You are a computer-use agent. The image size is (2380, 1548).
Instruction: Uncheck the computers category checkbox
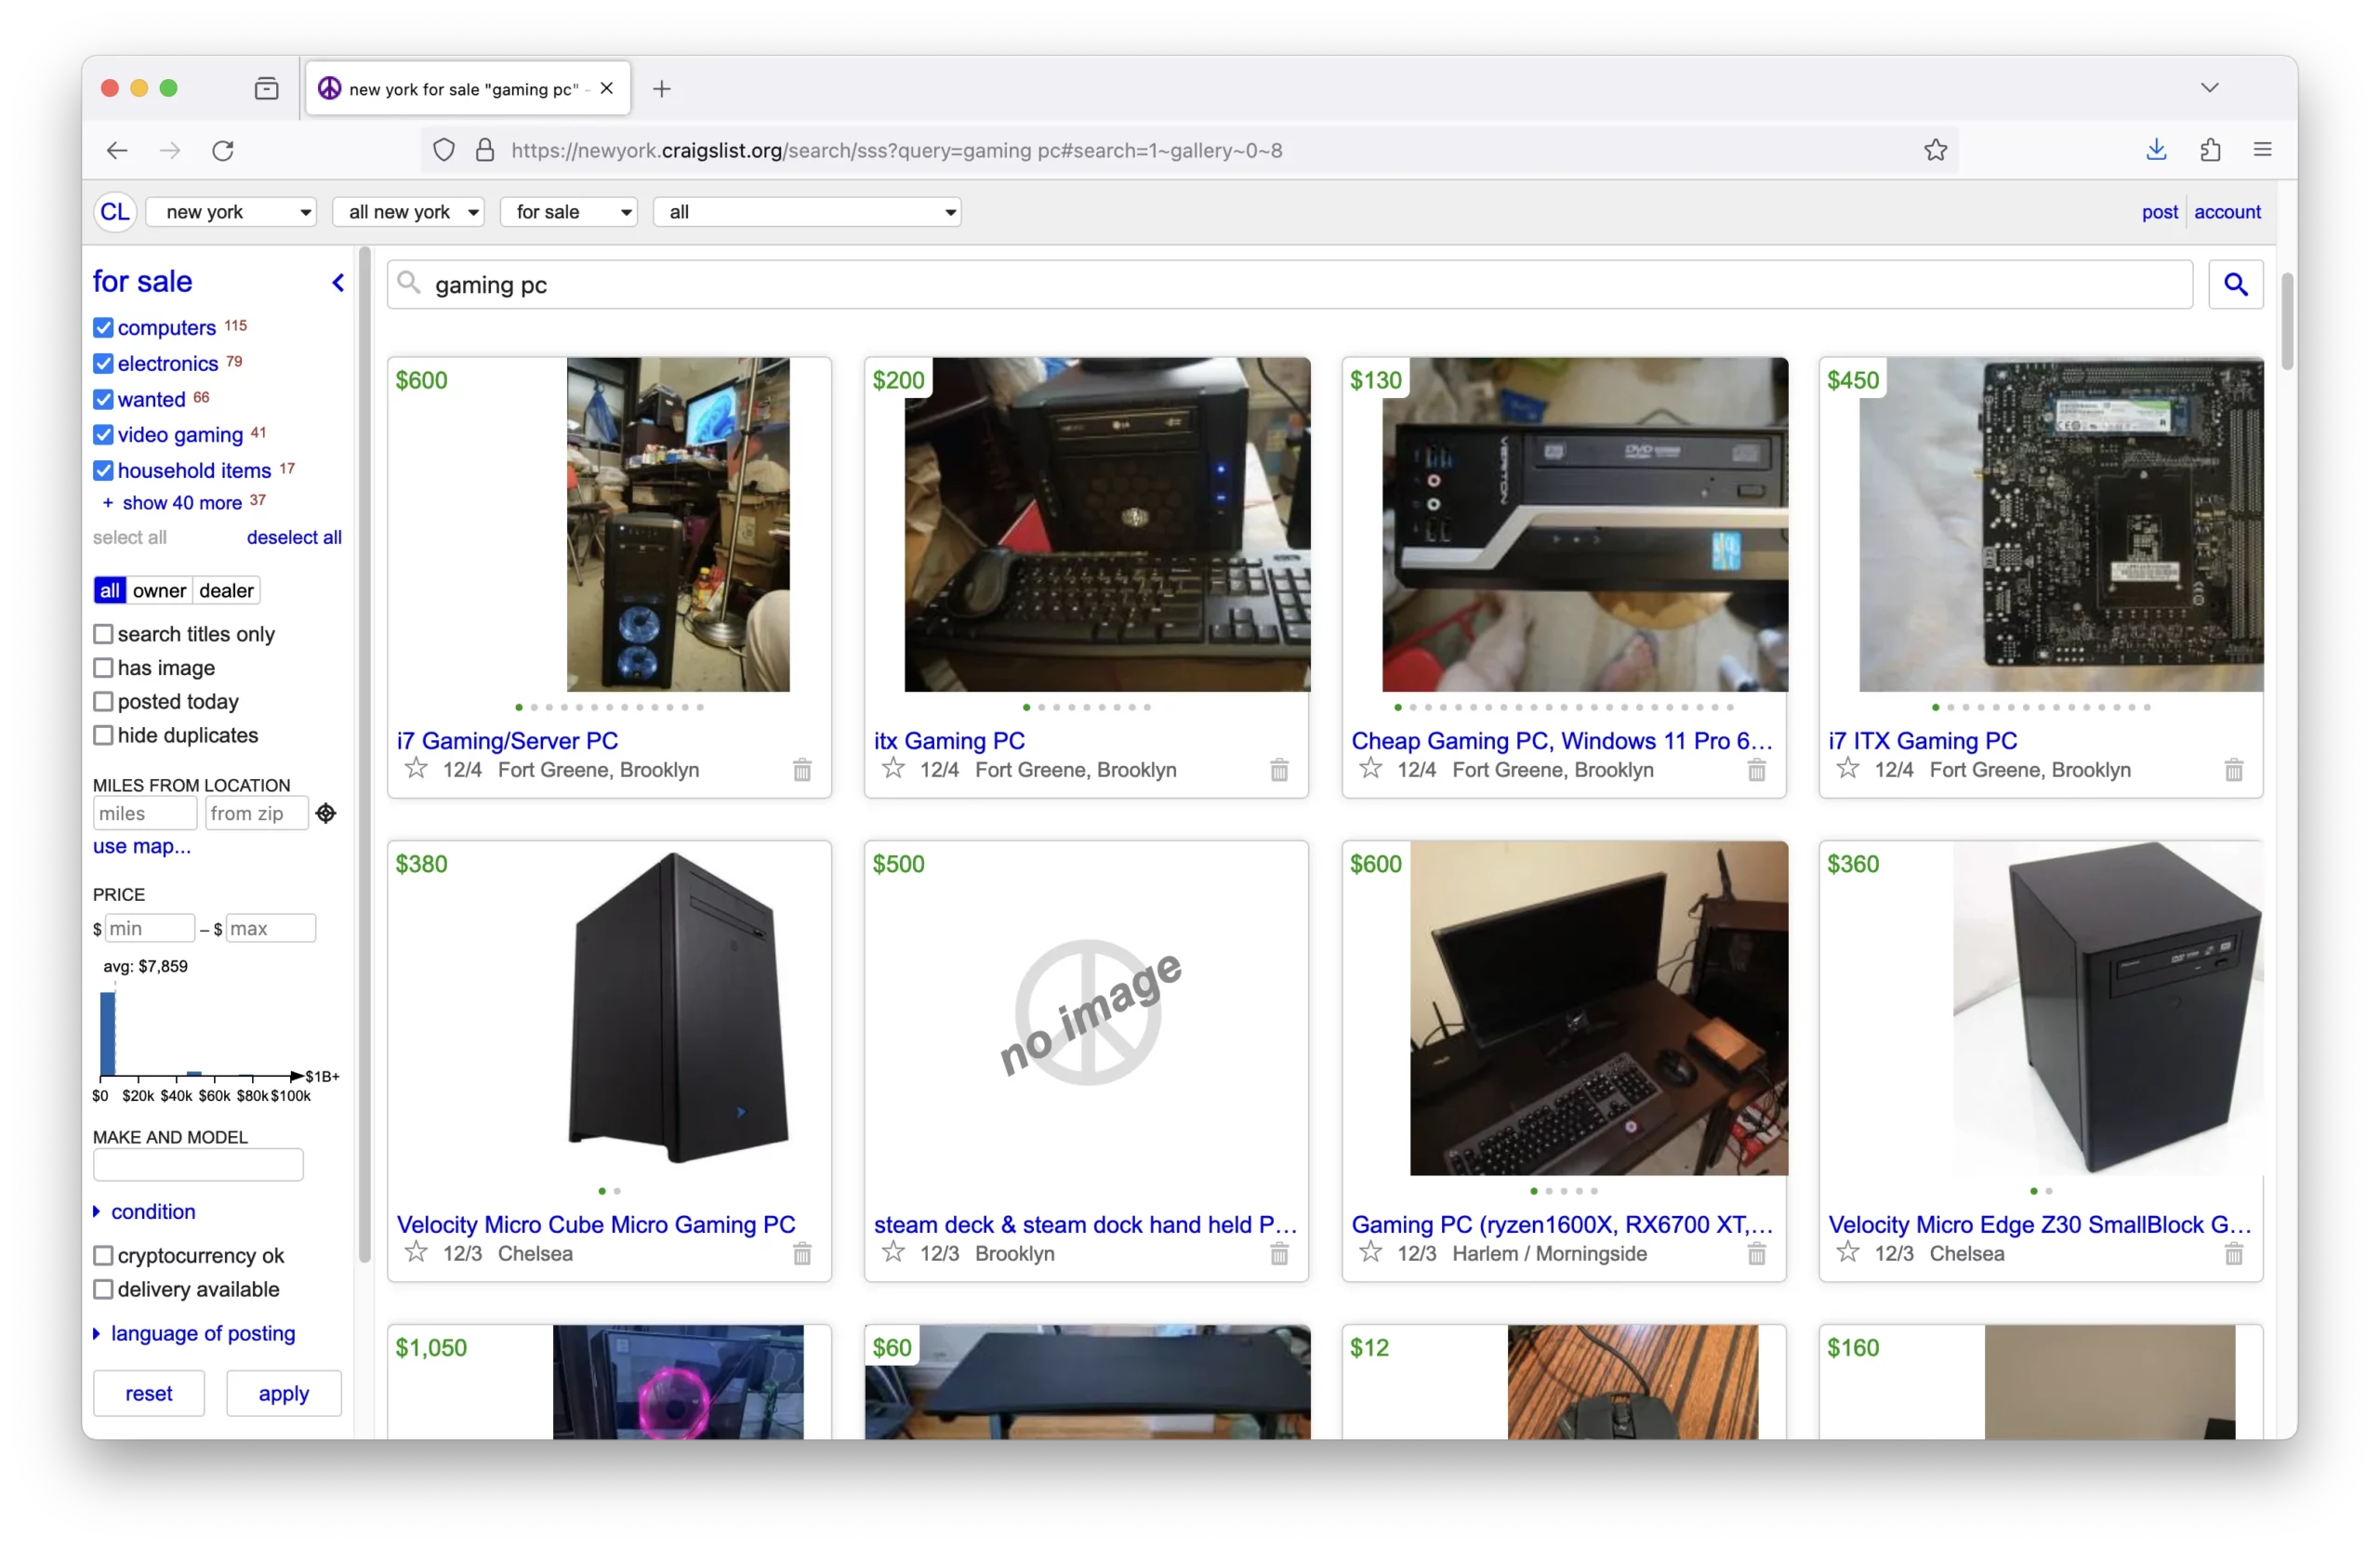coord(103,328)
